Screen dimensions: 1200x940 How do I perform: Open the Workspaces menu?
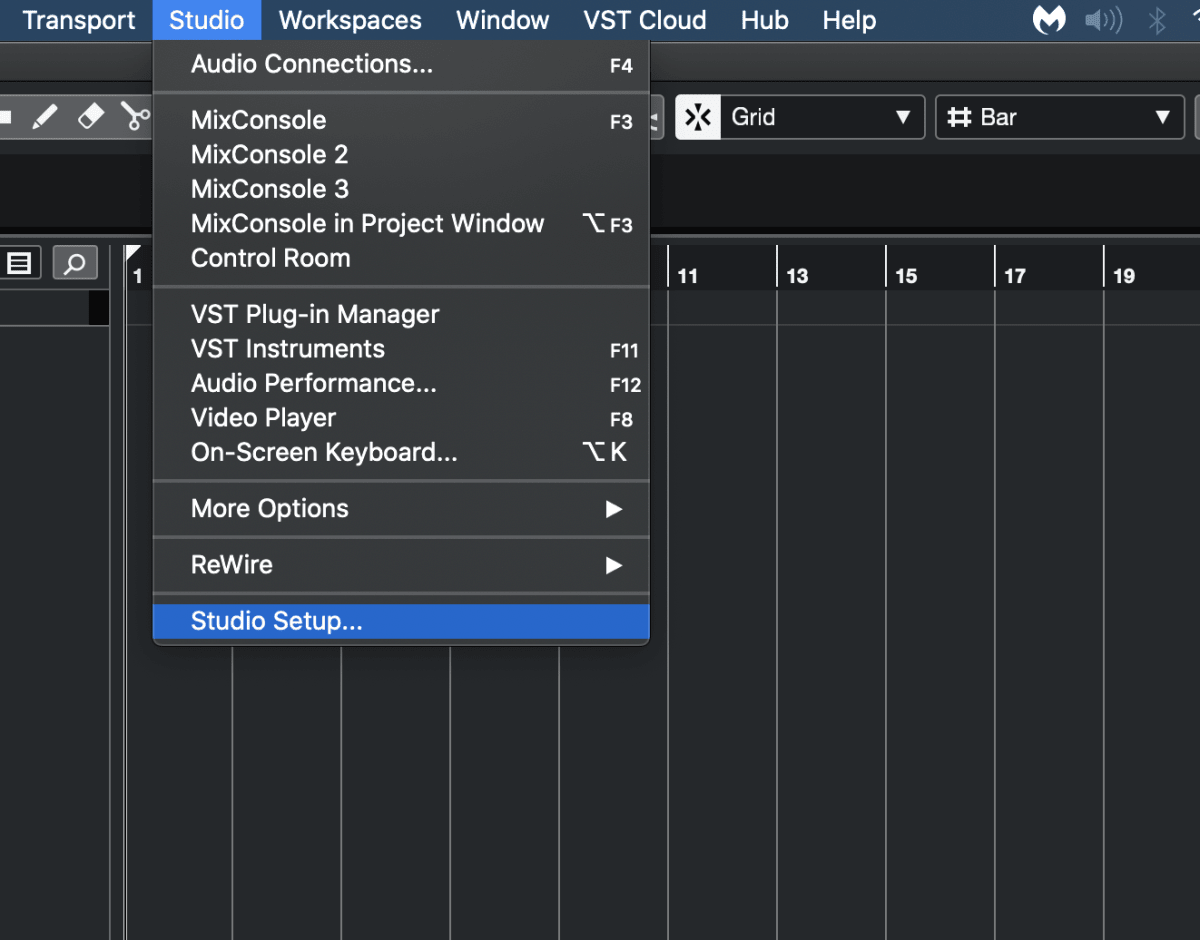click(350, 20)
